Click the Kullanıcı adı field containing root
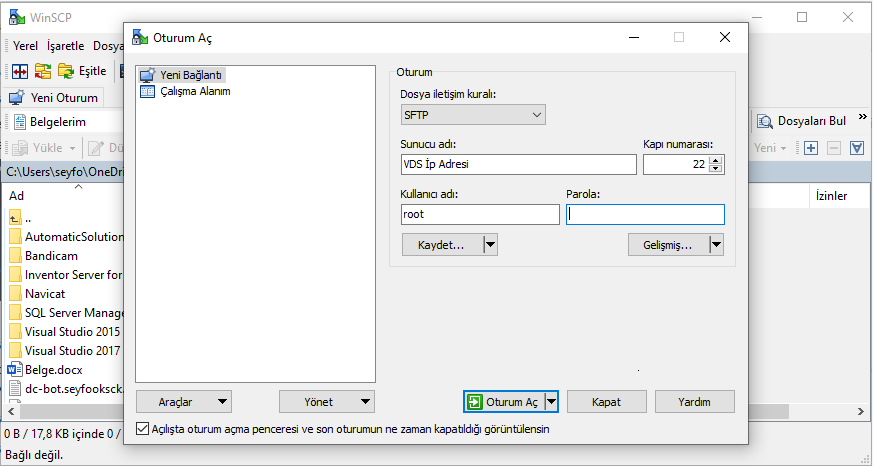Screen dimensions: 873x466 coord(480,214)
